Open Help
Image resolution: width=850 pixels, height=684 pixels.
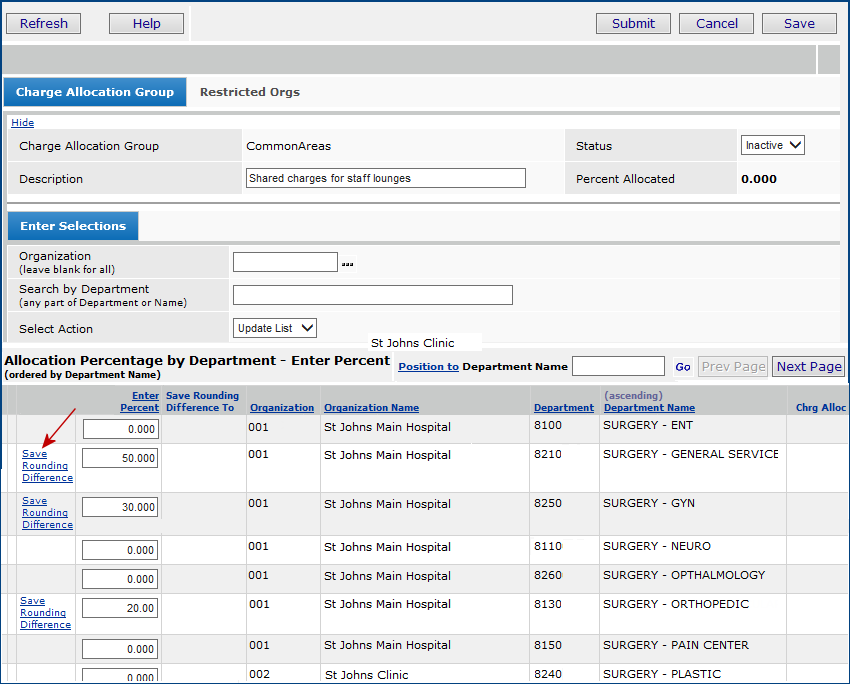pyautogui.click(x=146, y=24)
